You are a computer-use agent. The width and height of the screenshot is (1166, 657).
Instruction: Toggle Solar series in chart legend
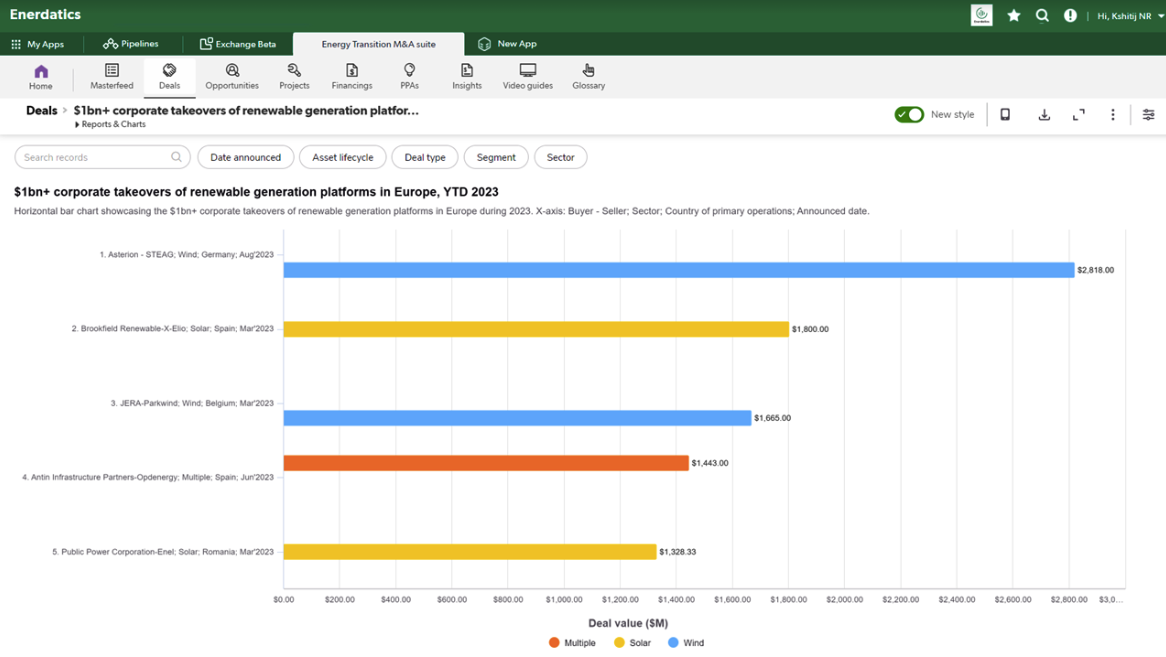click(632, 643)
